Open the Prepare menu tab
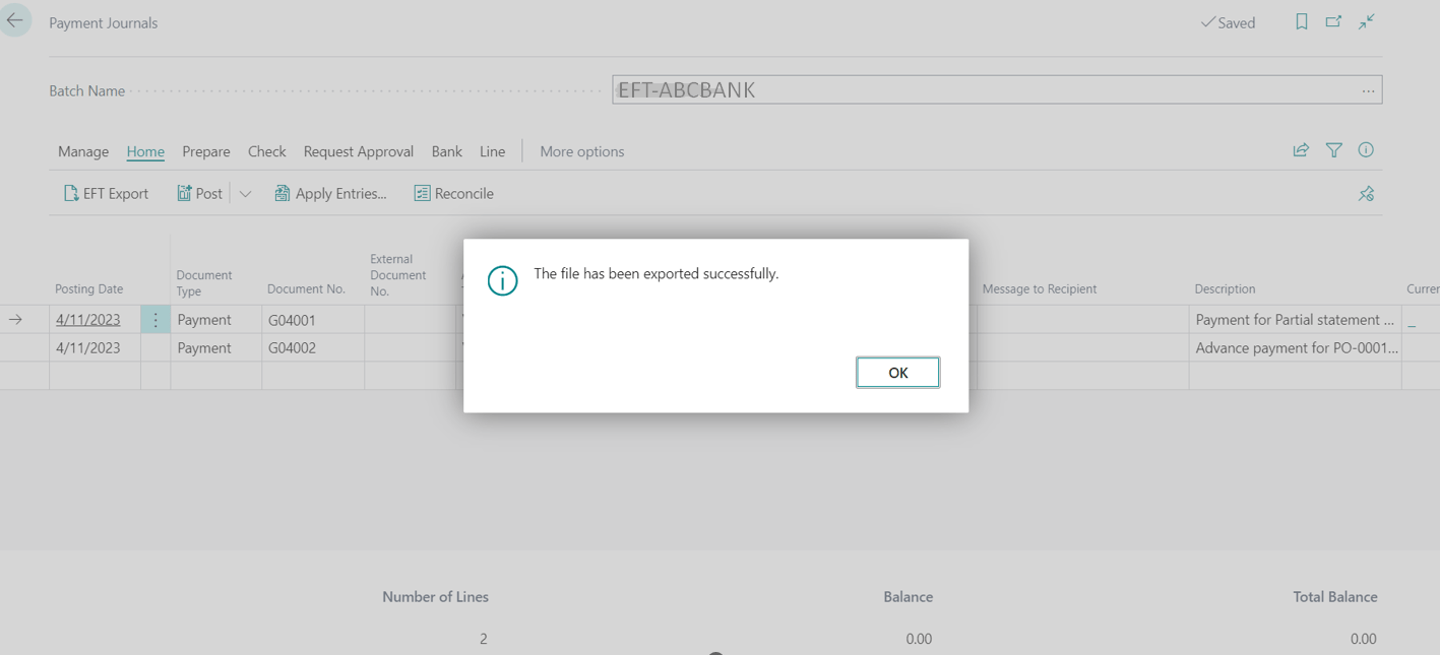This screenshot has width=1440, height=655. [206, 152]
